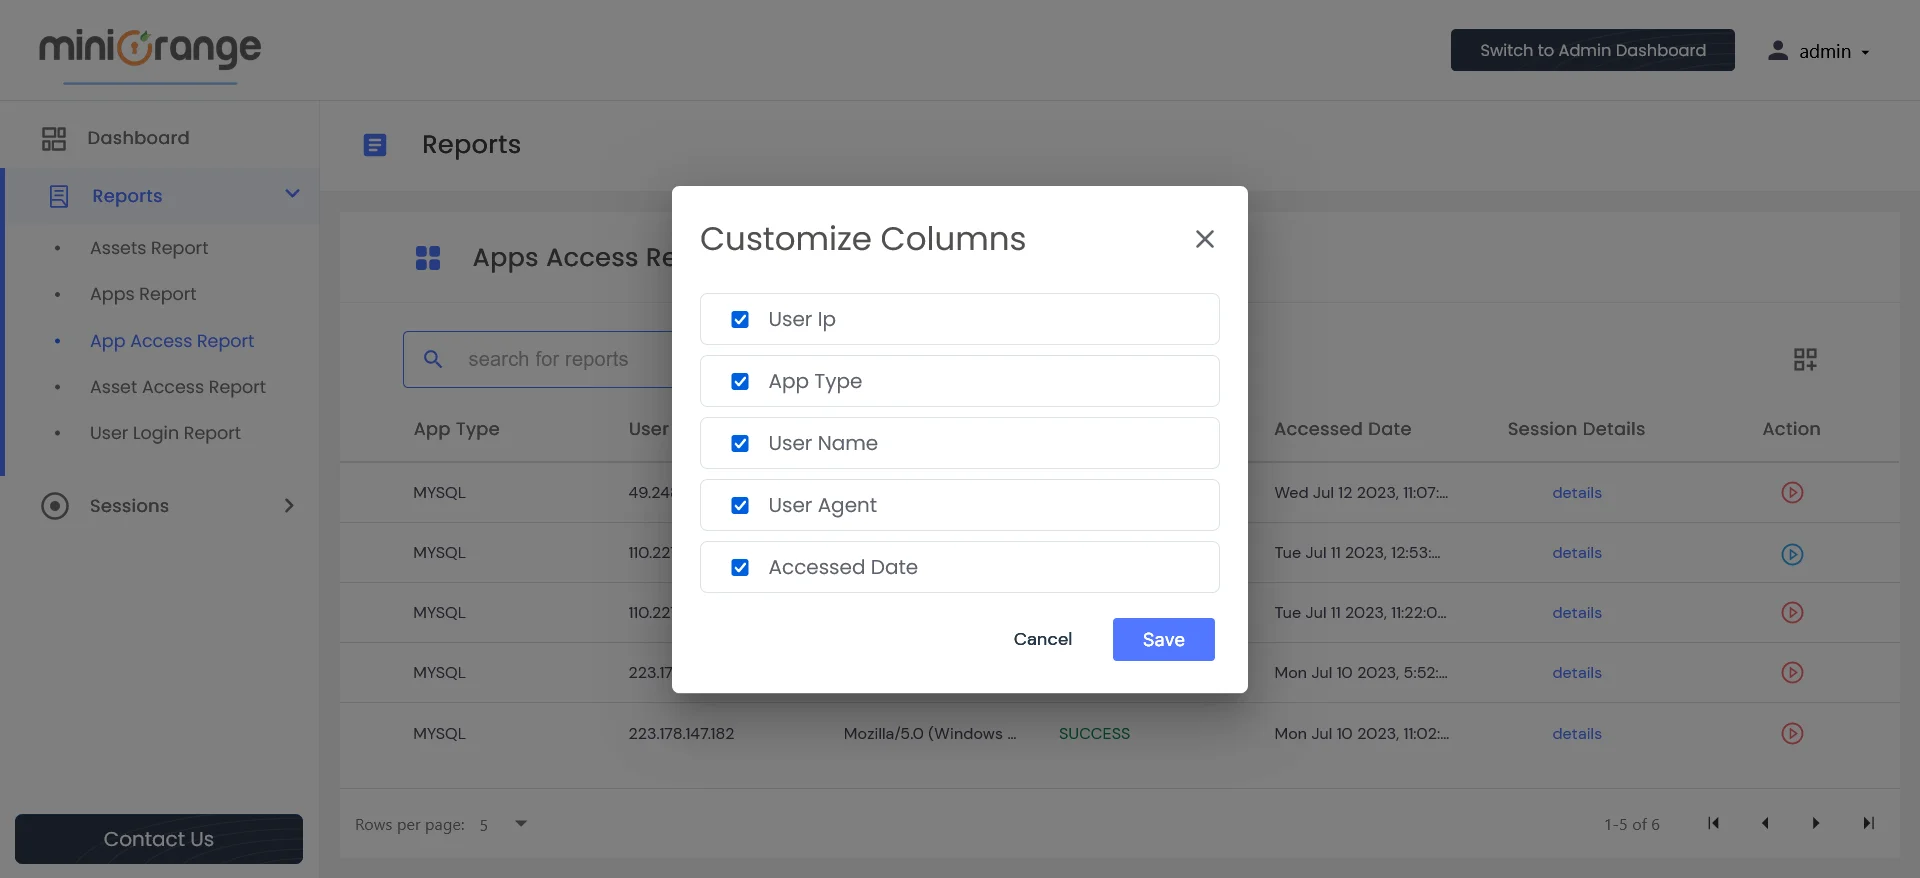Screen dimensions: 1920x878
Task: Open the admin account dropdown arrow
Action: (x=1865, y=53)
